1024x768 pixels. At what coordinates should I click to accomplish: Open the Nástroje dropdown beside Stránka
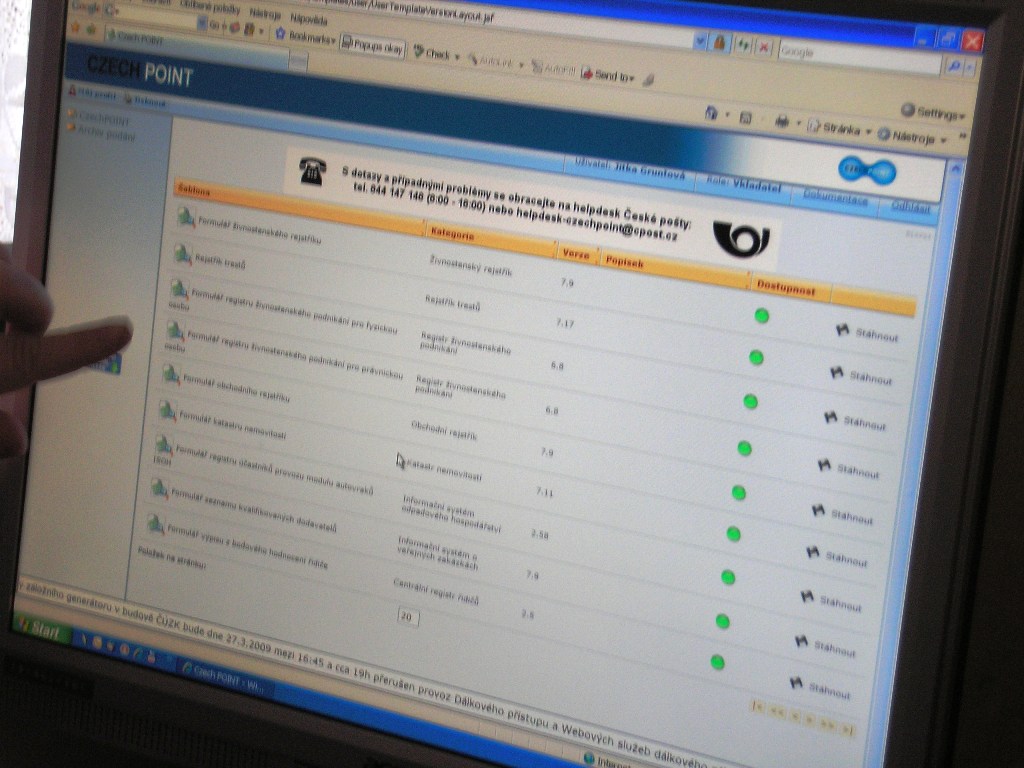912,136
